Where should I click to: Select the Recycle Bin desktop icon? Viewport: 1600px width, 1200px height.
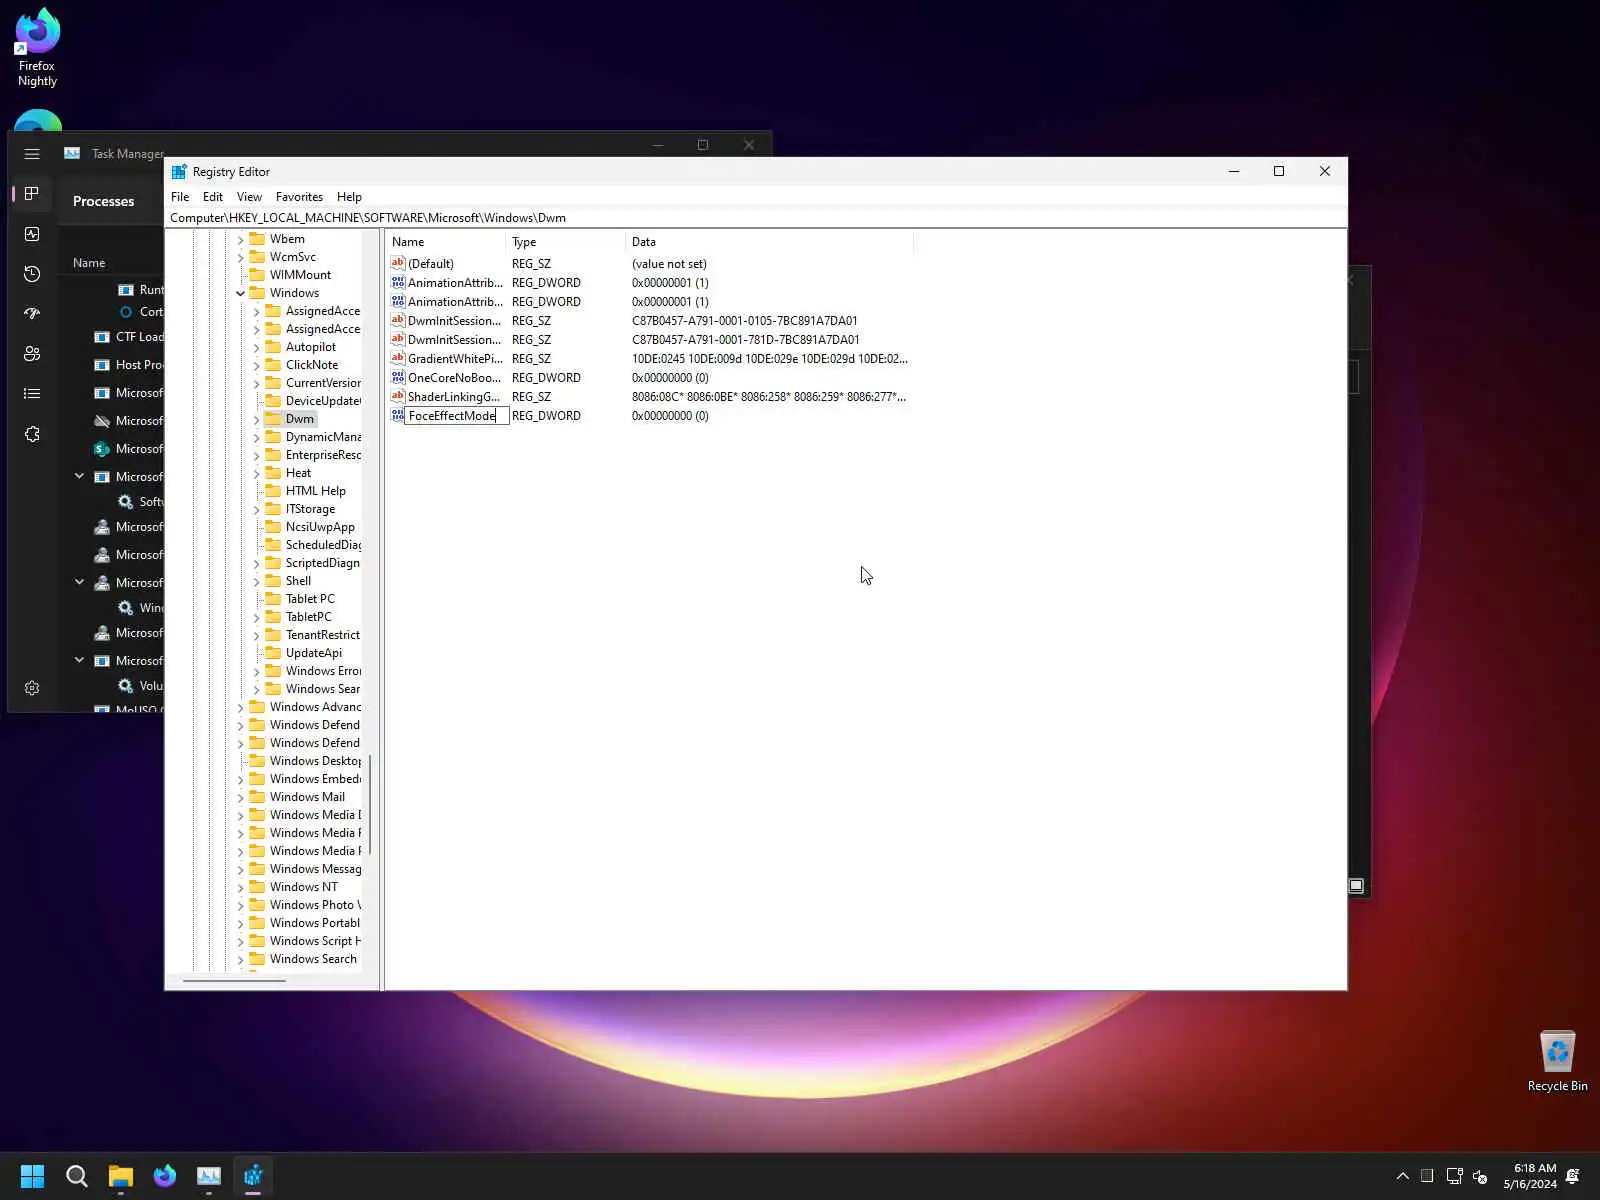(x=1557, y=1062)
